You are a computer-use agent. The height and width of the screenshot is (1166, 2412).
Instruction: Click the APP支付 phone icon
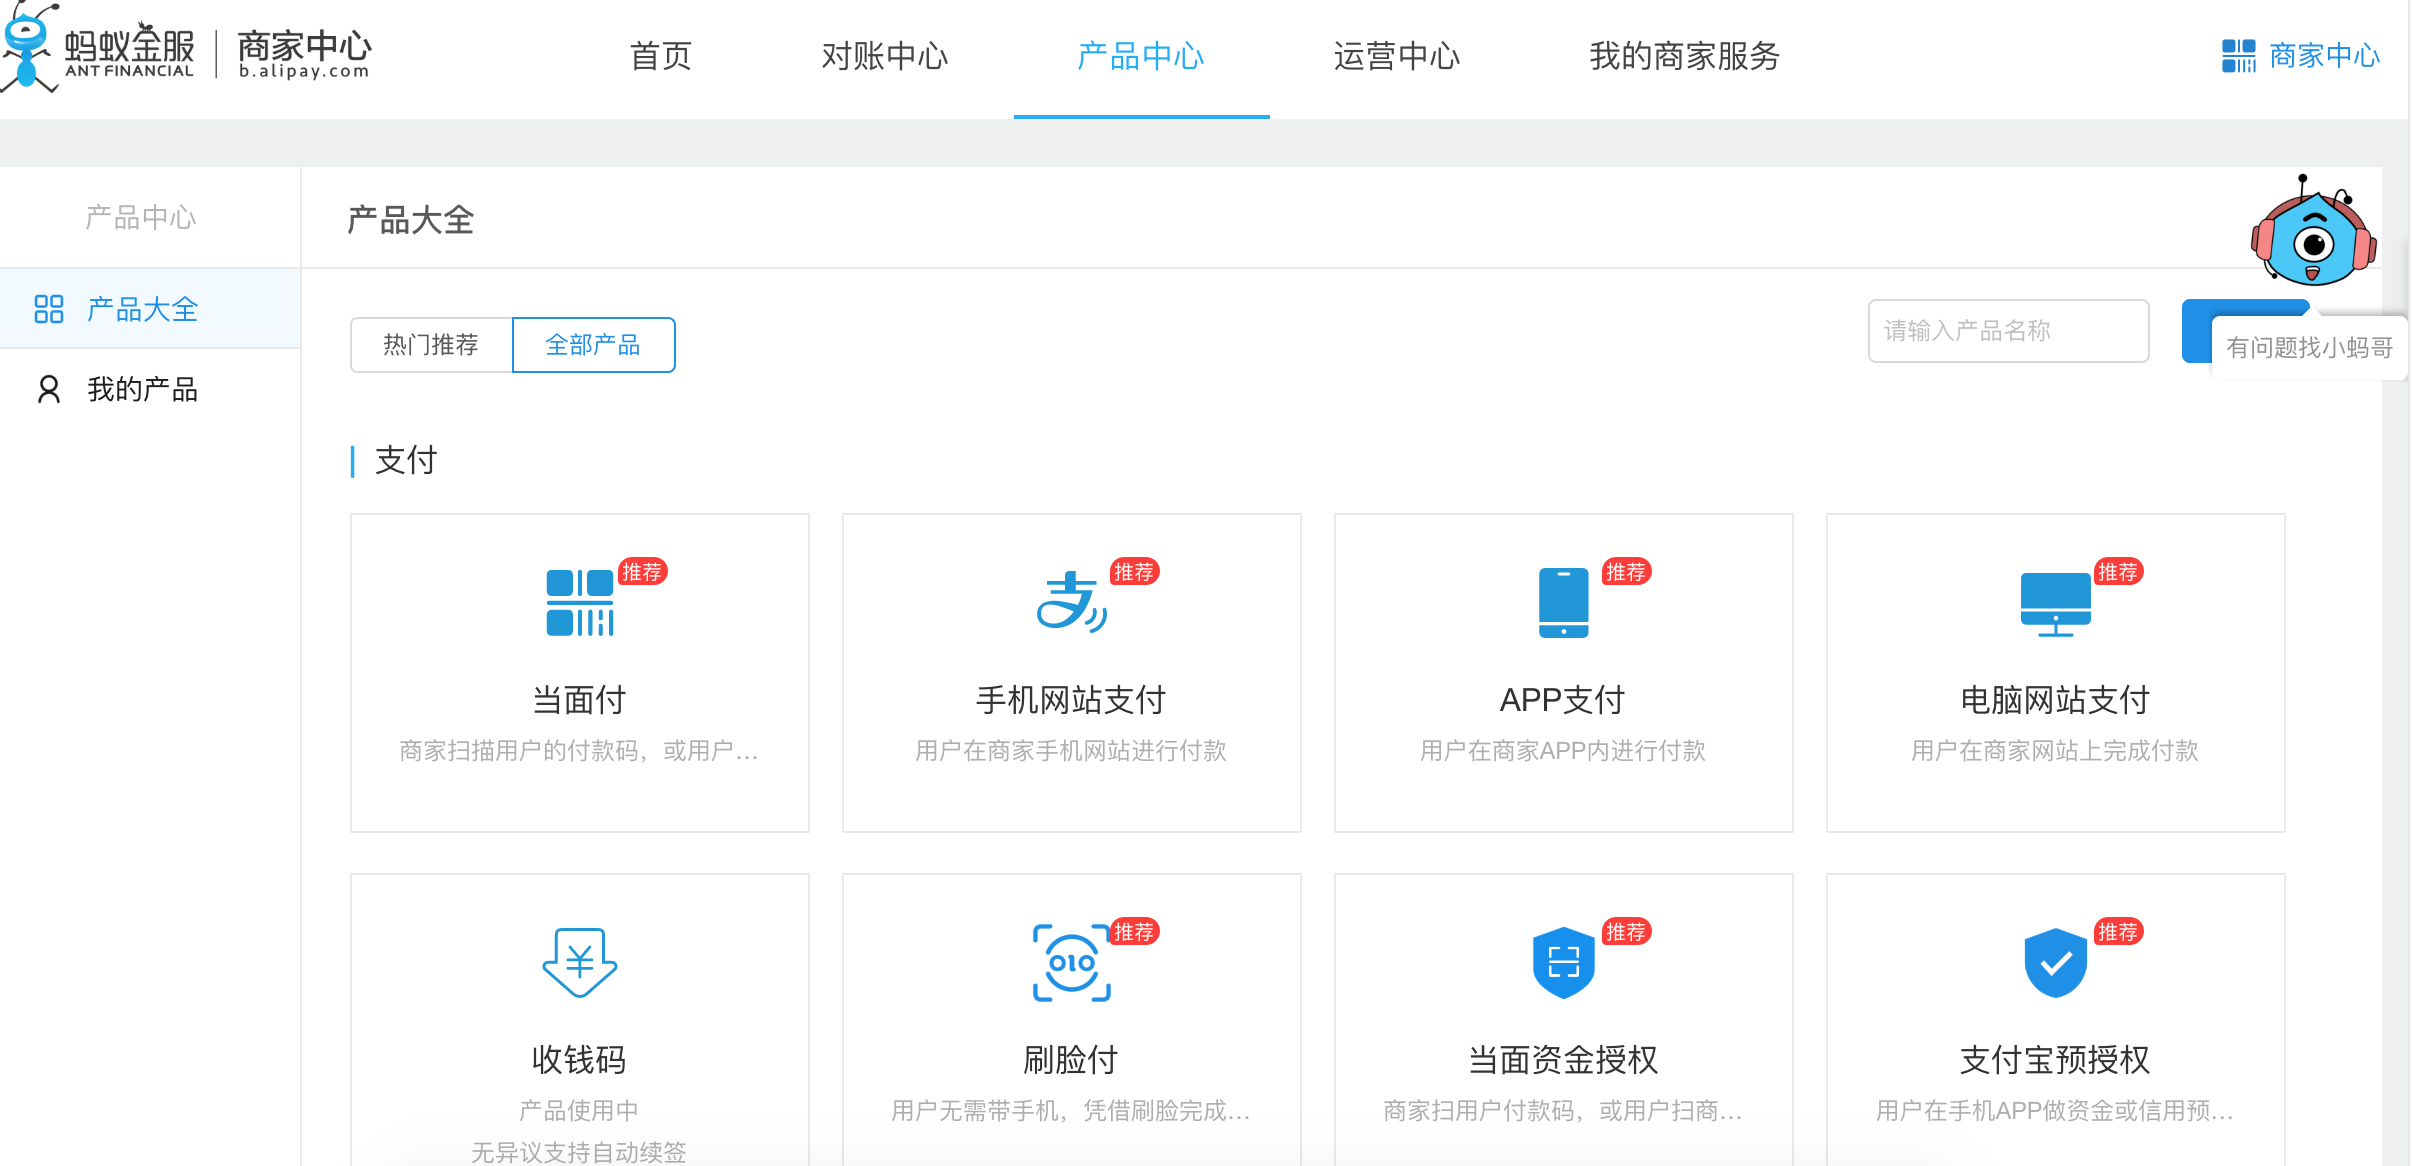point(1563,603)
